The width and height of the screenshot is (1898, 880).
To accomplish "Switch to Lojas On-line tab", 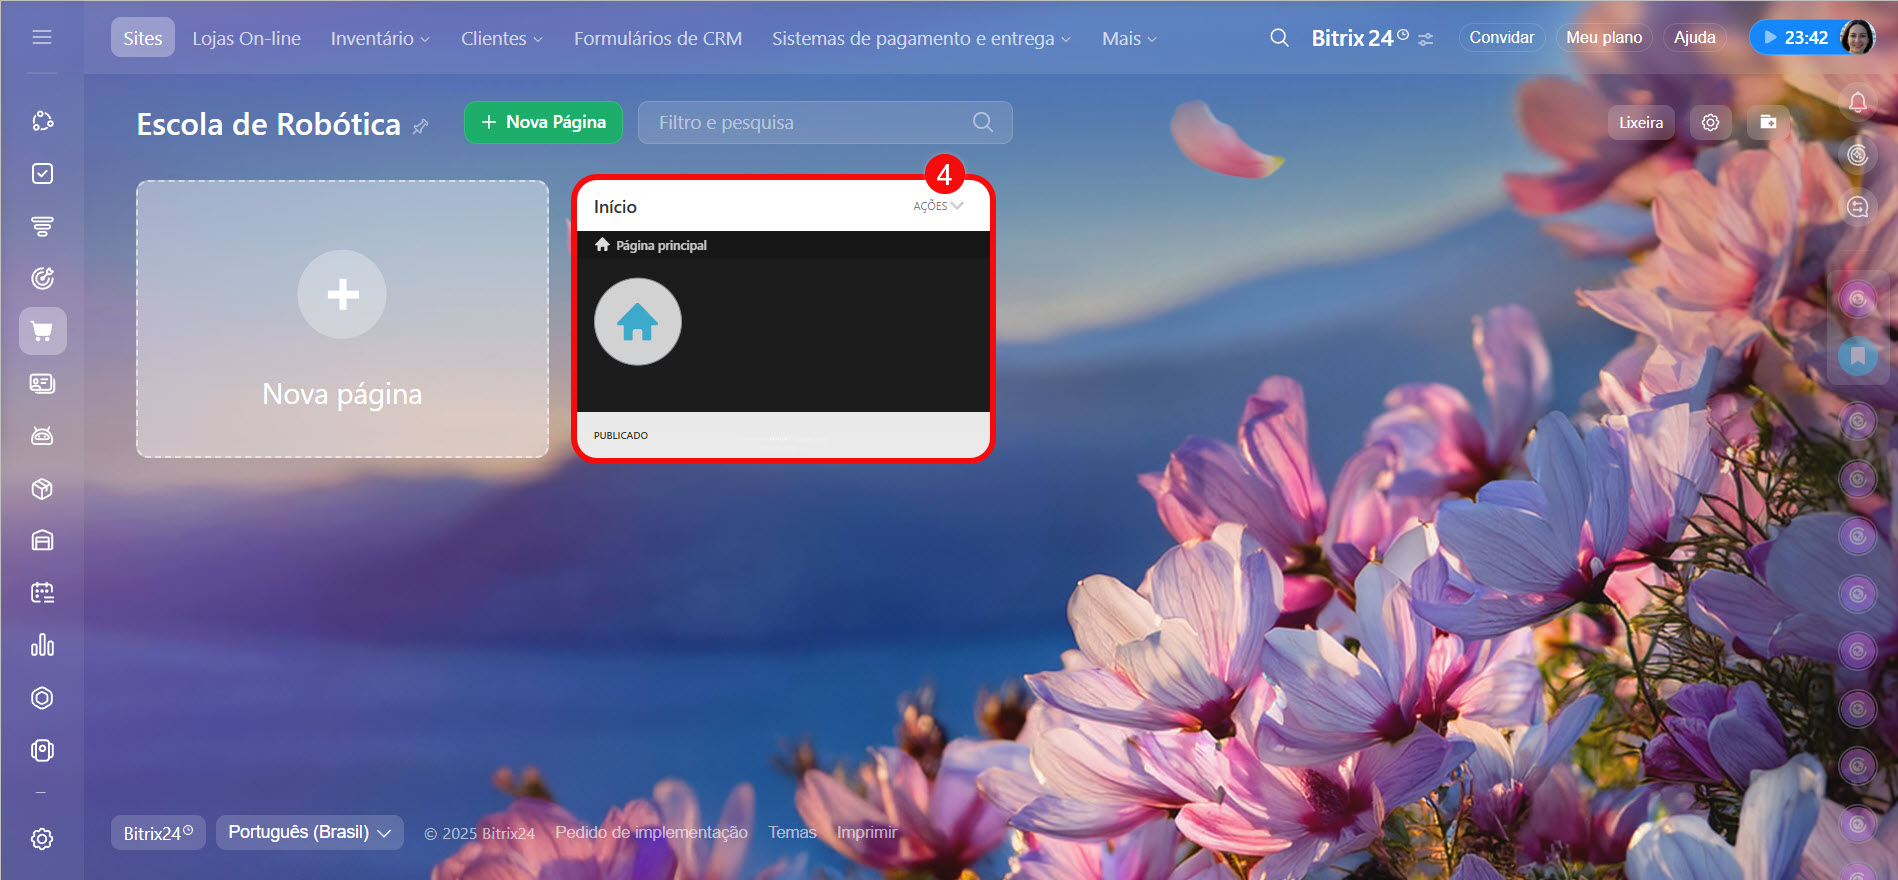I will tap(246, 38).
